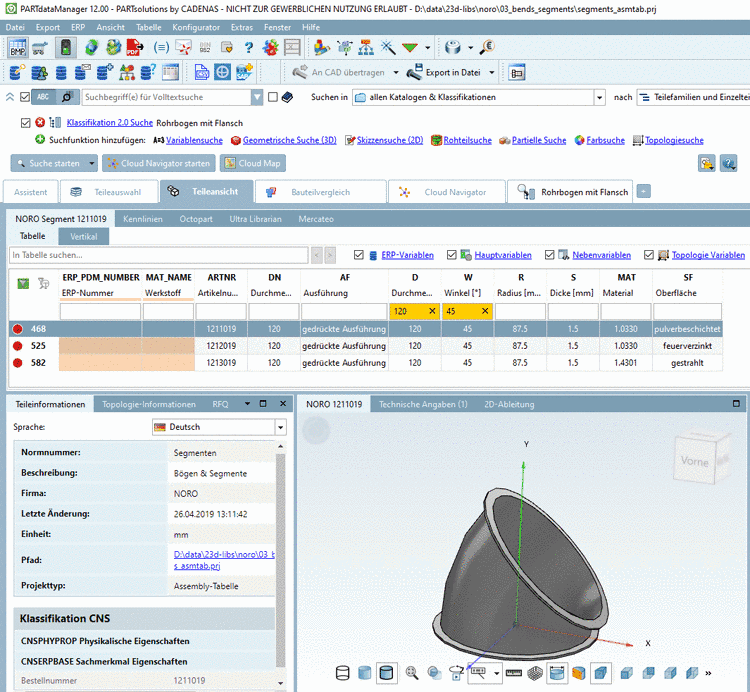Switch to the Kennlinien tab

click(x=143, y=219)
